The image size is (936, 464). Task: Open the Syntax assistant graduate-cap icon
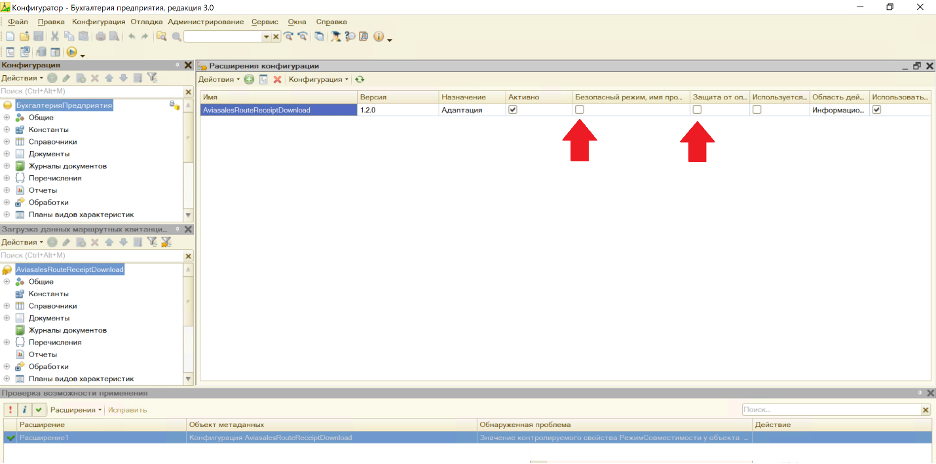(336, 36)
